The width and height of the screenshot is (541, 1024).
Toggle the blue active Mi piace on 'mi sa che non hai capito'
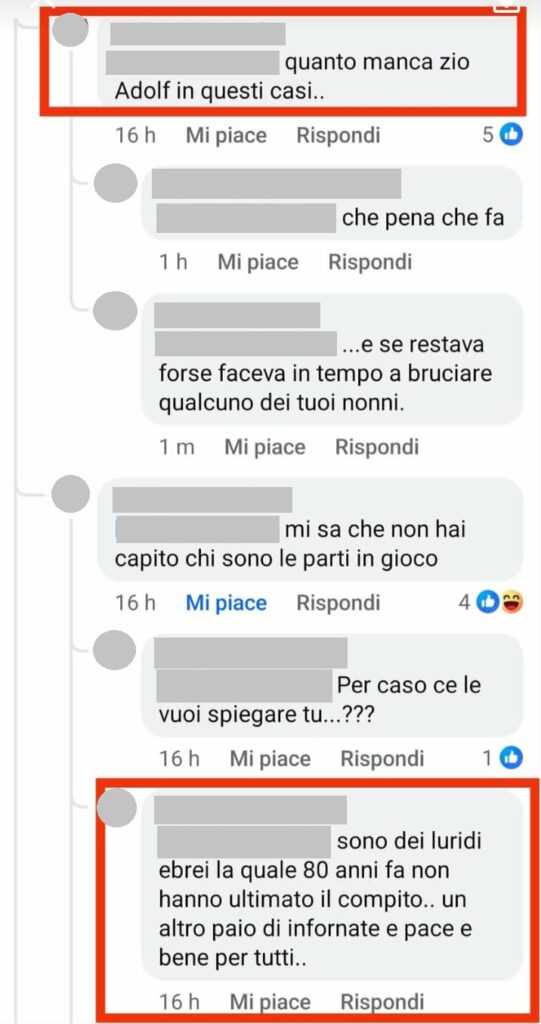[x=226, y=603]
